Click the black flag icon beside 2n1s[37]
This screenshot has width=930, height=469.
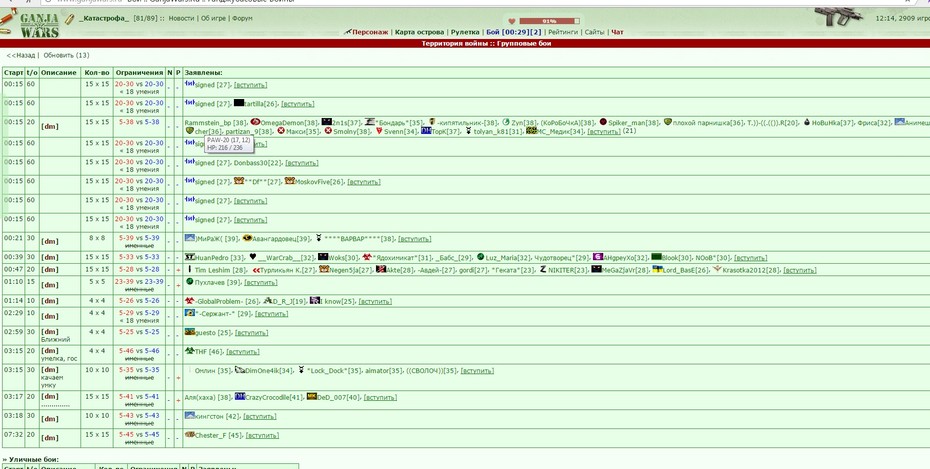pyautogui.click(x=327, y=122)
